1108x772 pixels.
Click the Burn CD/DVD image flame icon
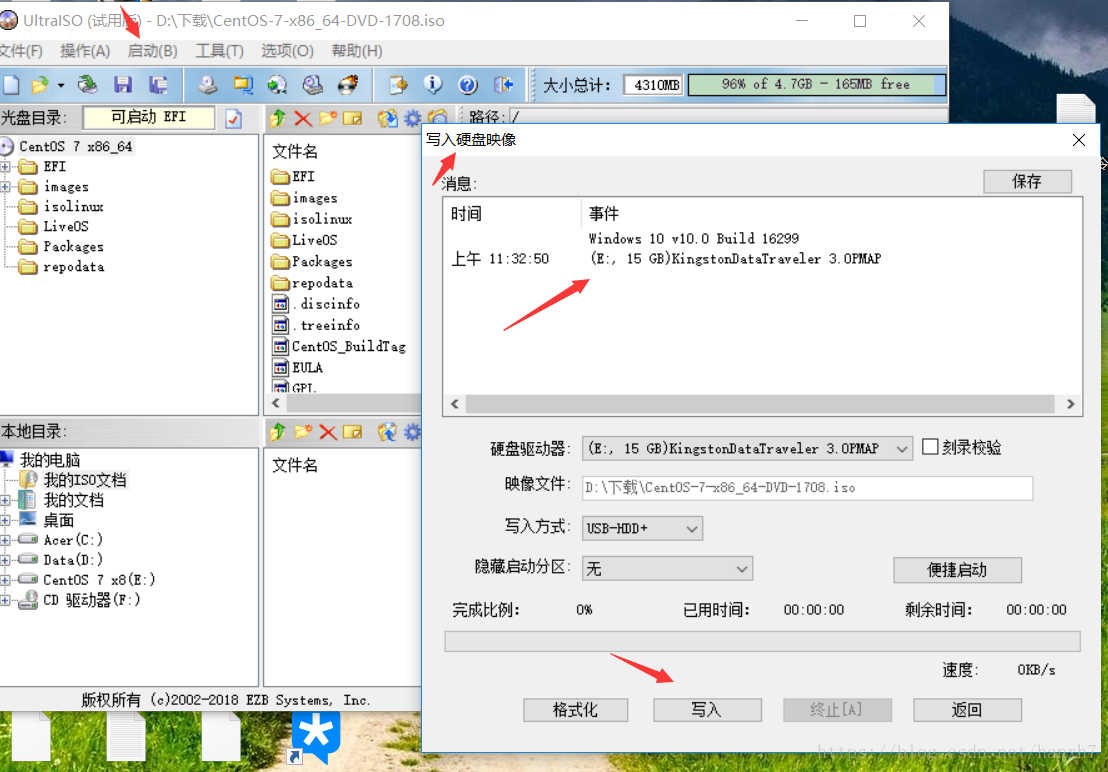pos(348,85)
